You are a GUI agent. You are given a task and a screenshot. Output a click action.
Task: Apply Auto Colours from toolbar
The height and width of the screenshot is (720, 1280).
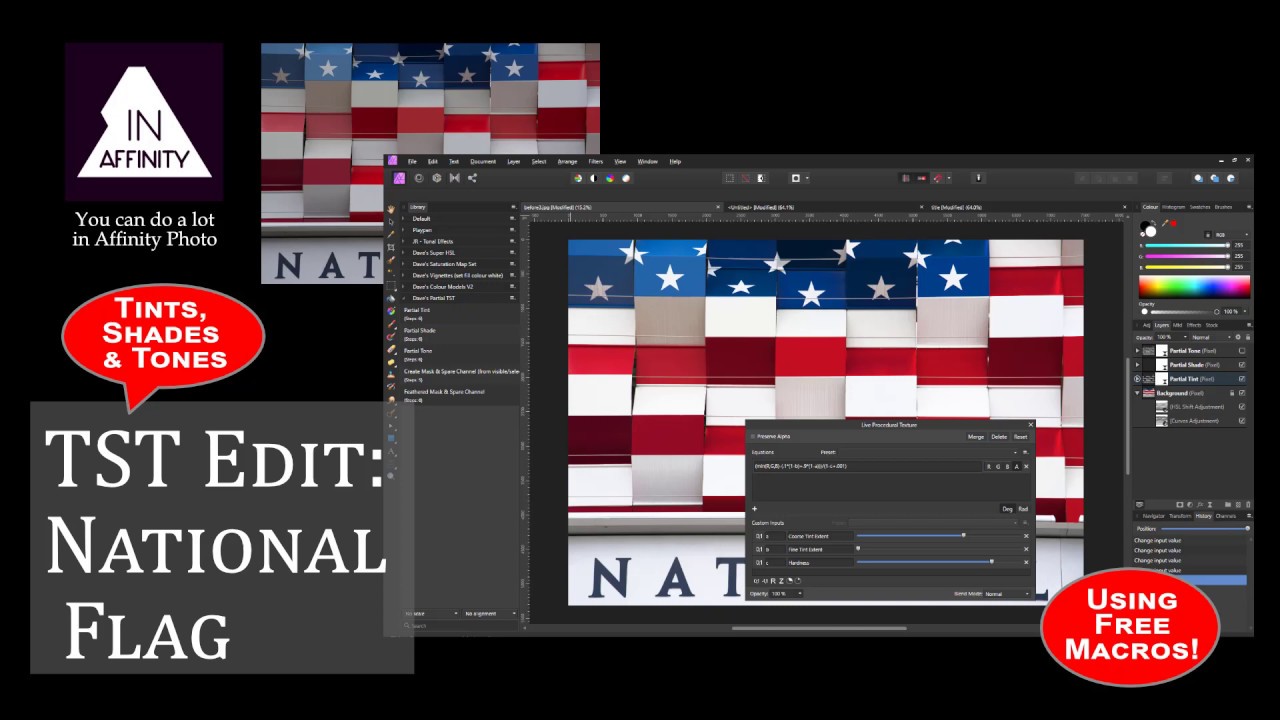coord(610,178)
